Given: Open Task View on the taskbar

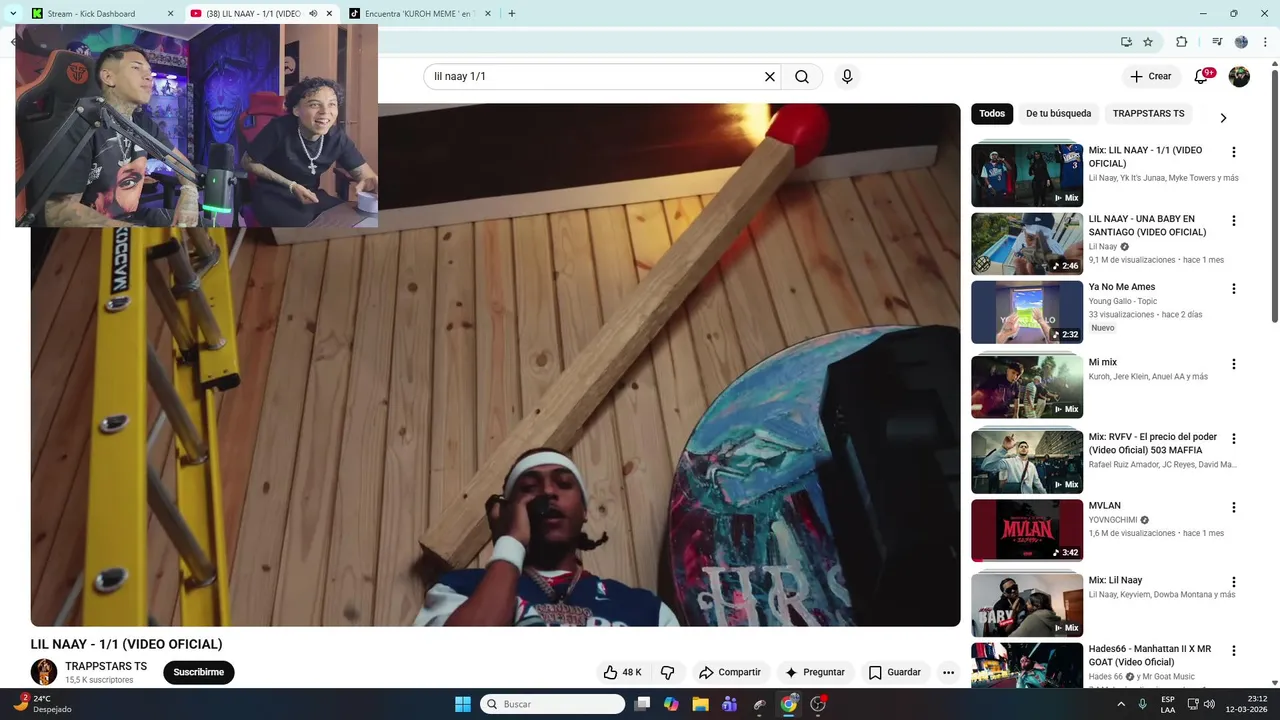Looking at the screenshot, I should [x=642, y=704].
